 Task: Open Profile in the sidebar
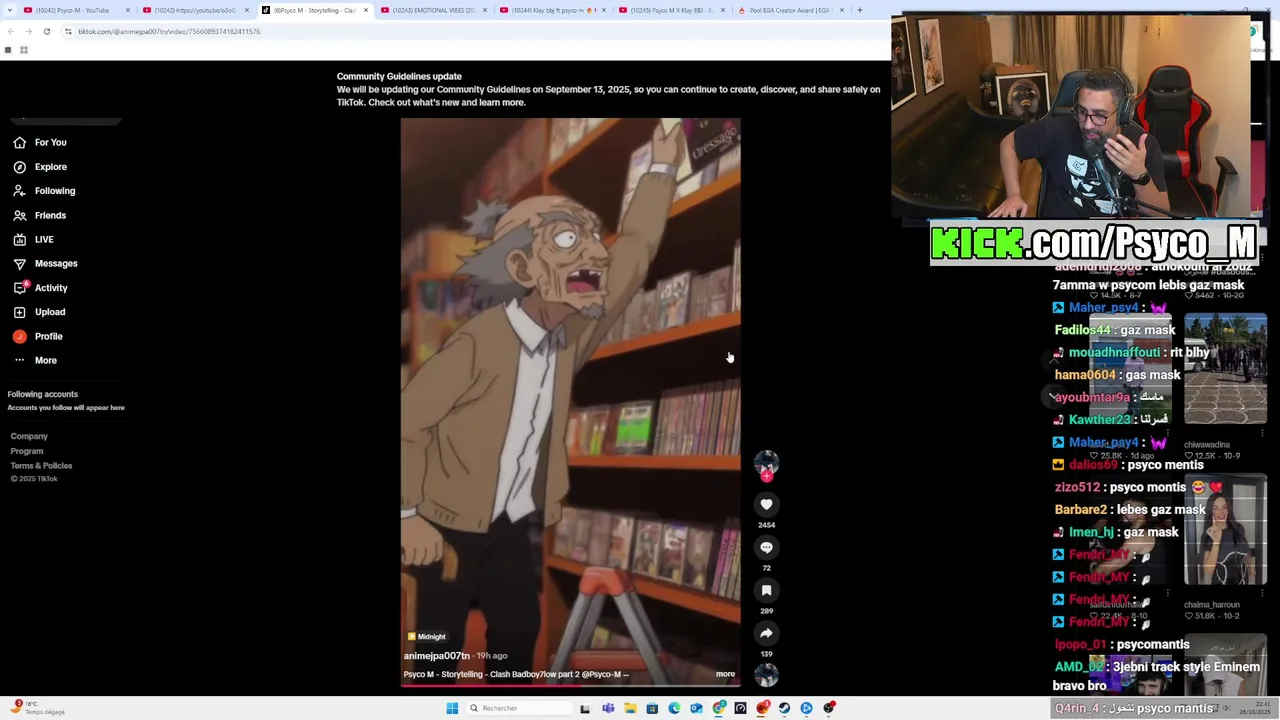pos(38,336)
